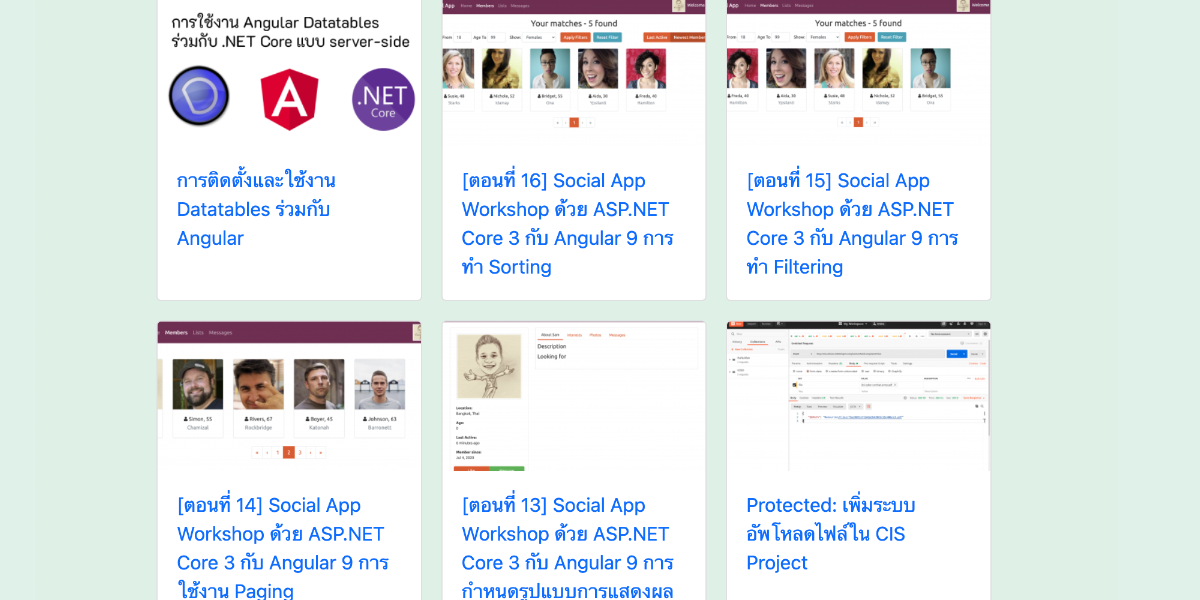This screenshot has height=600, width=1200.
Task: Open the Protected CIS Project article link
Action: (x=830, y=534)
